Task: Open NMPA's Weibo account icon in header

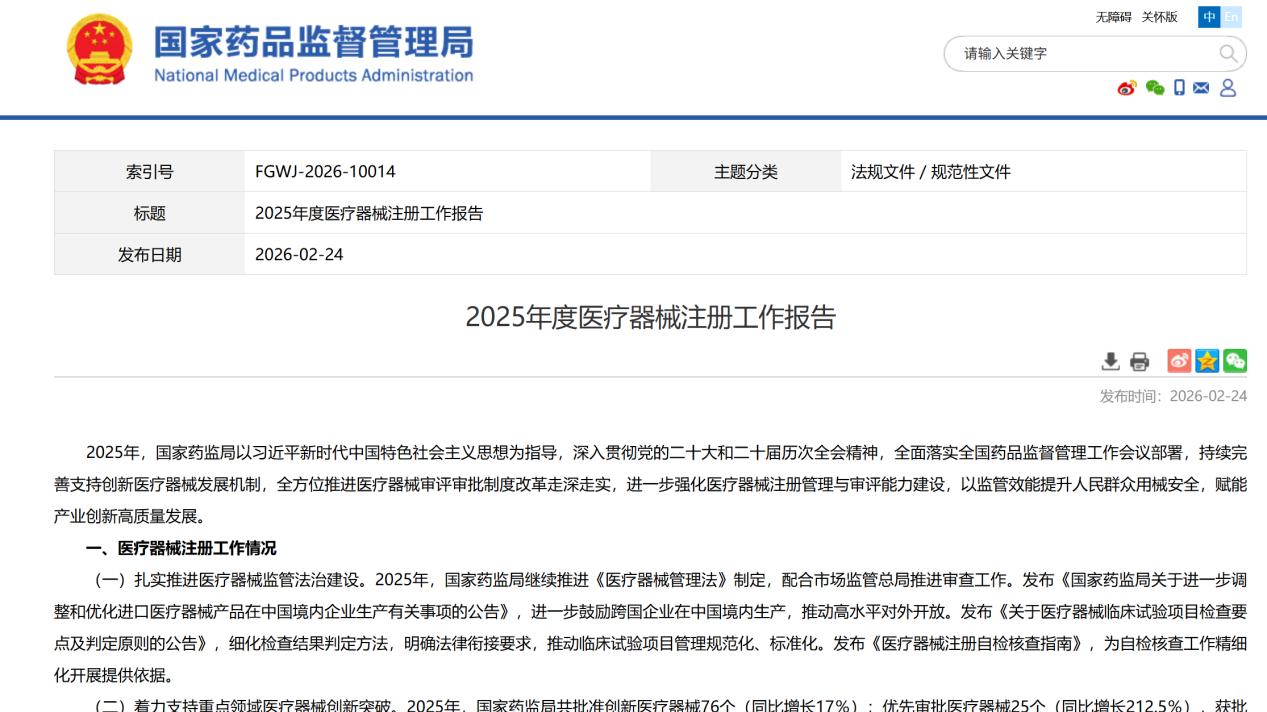Action: 1126,87
